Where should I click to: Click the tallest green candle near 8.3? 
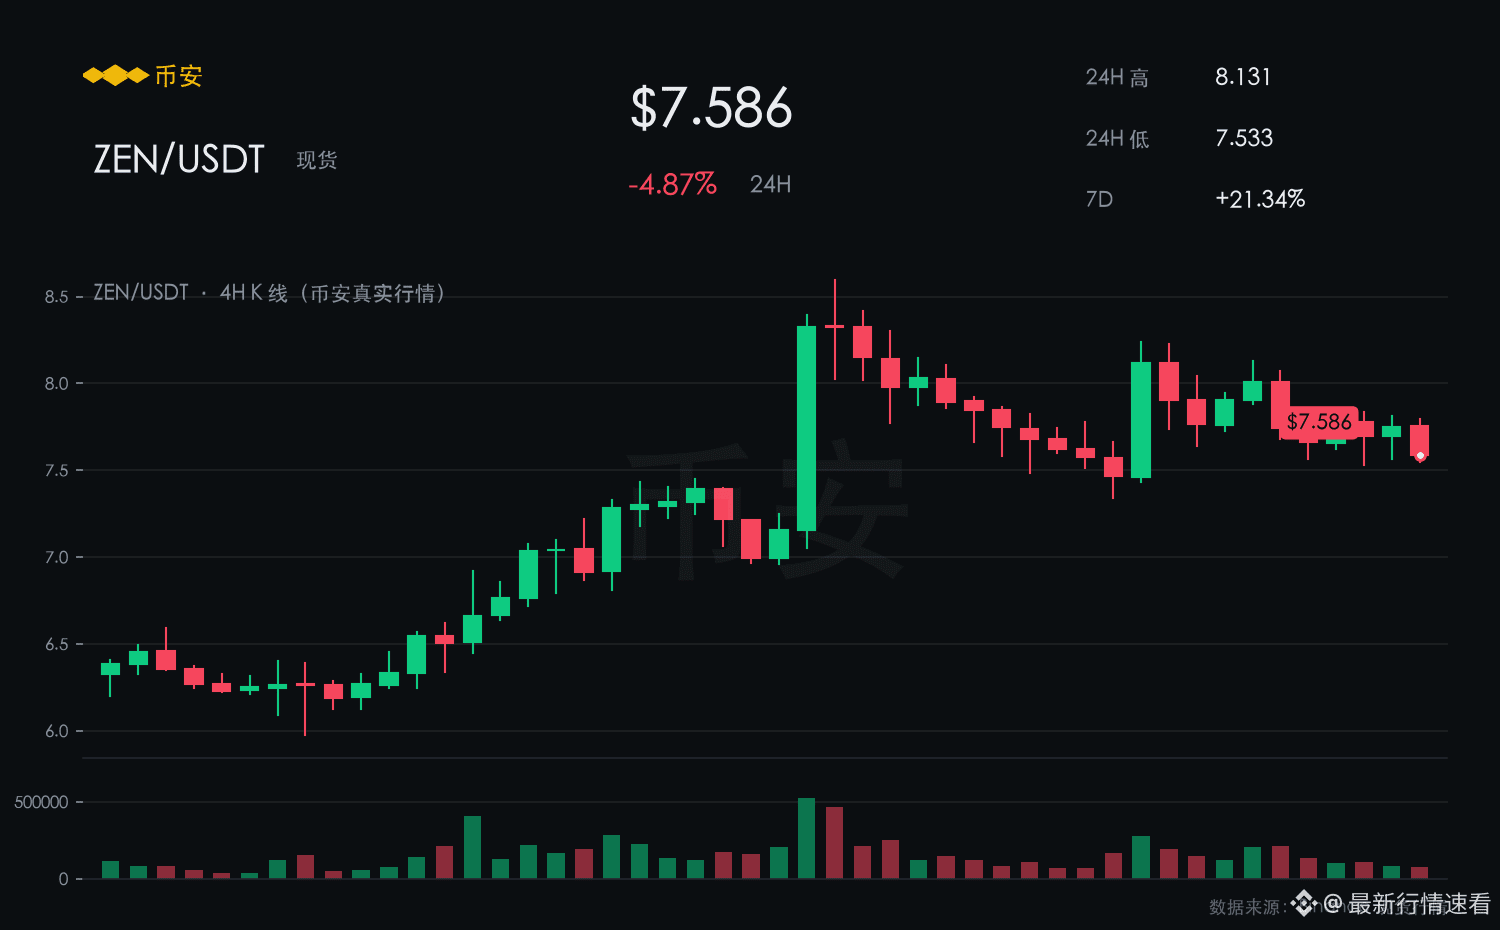pos(806,428)
